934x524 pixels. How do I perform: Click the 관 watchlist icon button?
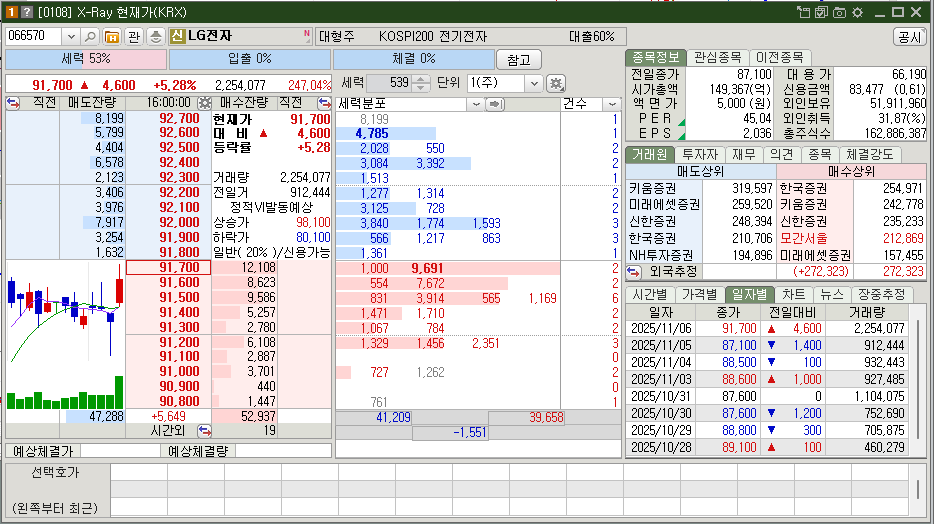point(134,36)
